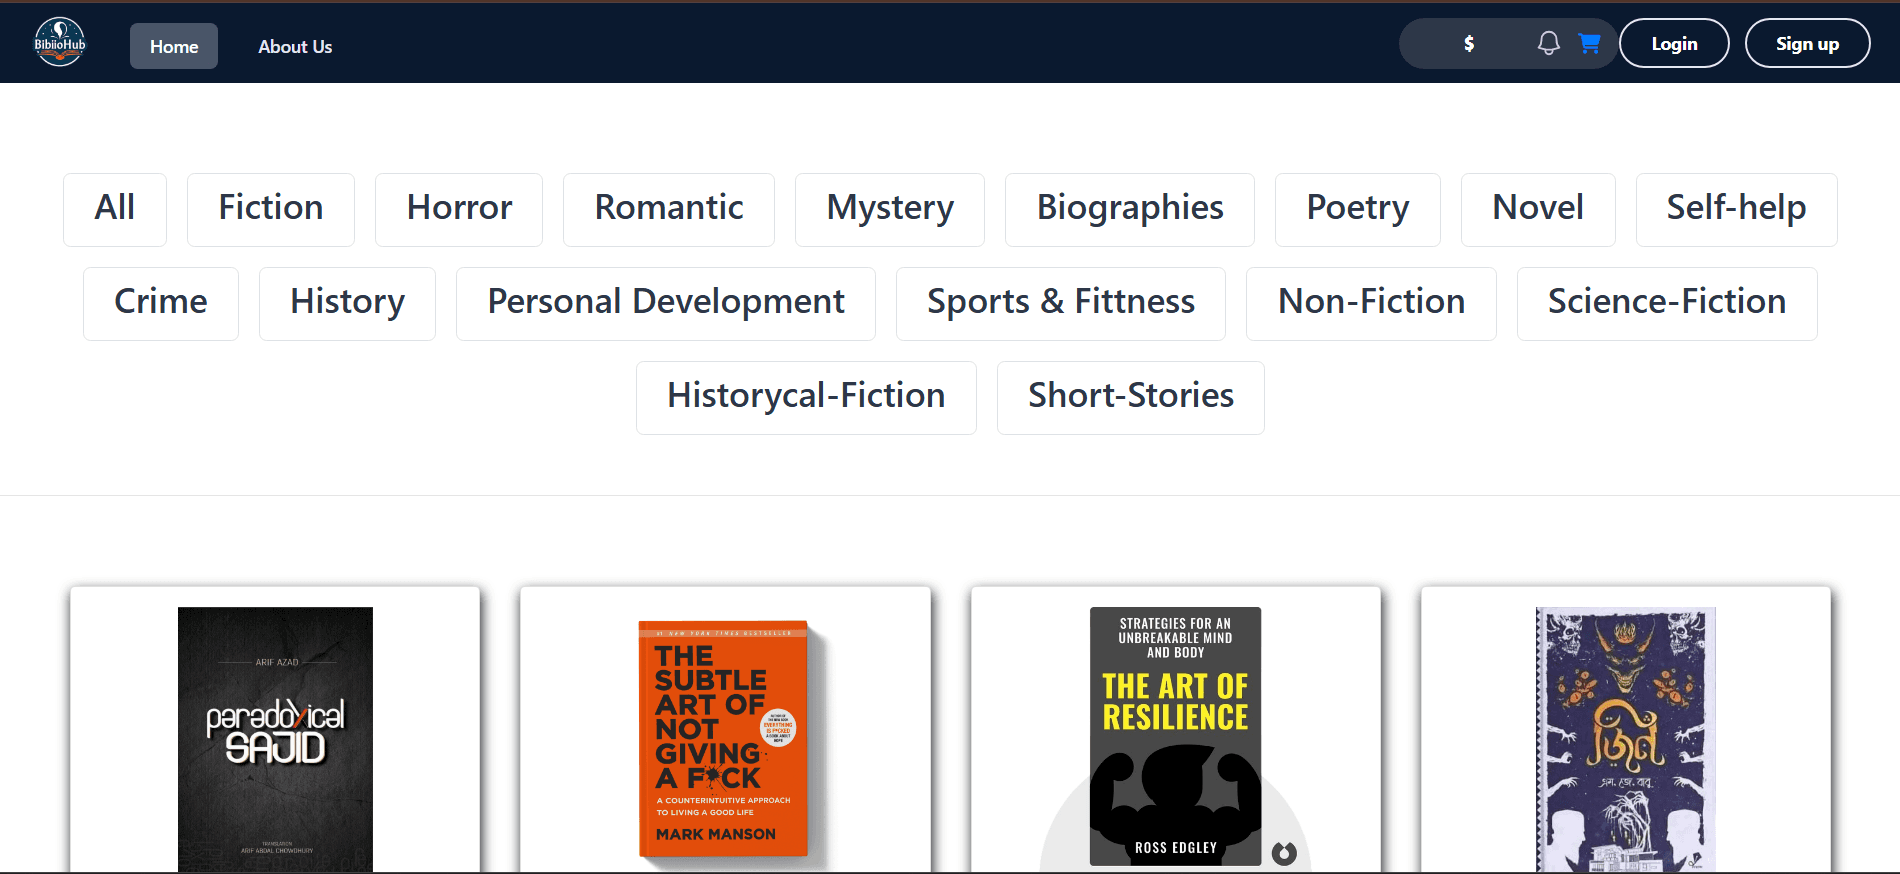Browse Romantic books

point(668,209)
